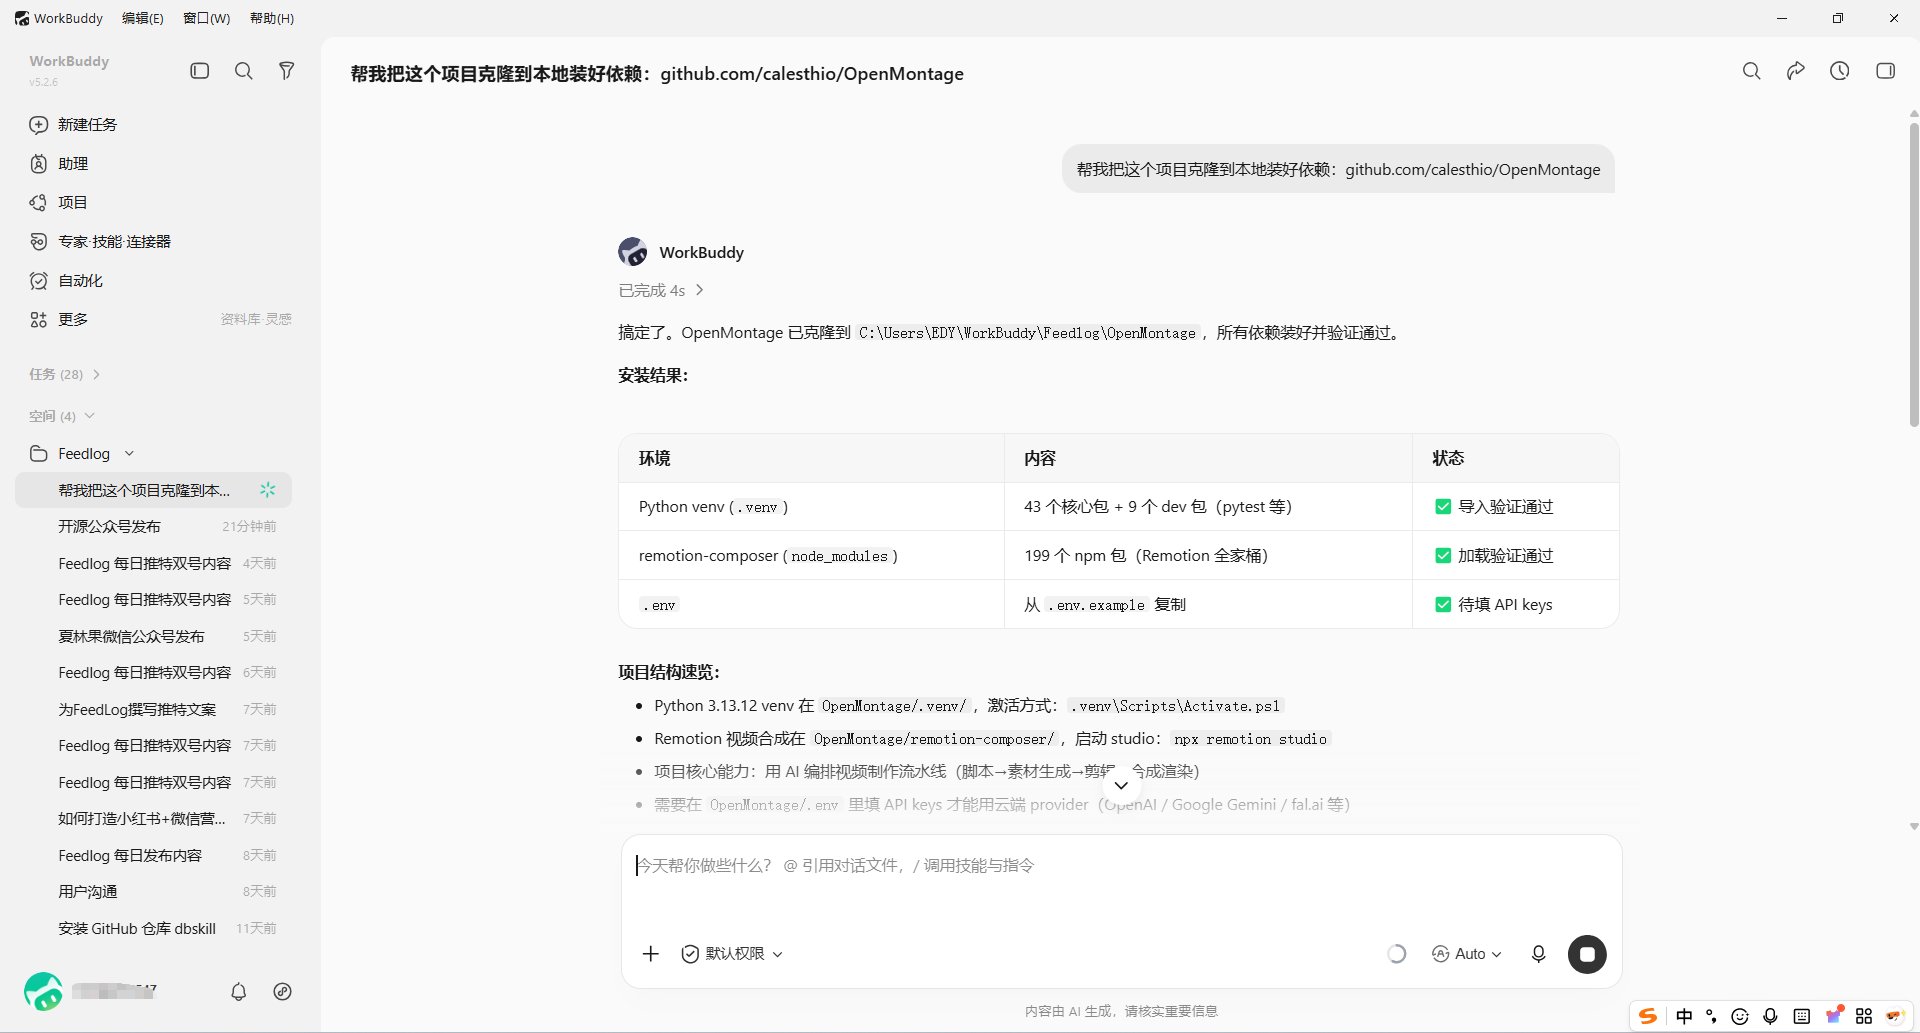Search in conversation using top-right magnifier icon
The width and height of the screenshot is (1920, 1033).
point(1752,71)
